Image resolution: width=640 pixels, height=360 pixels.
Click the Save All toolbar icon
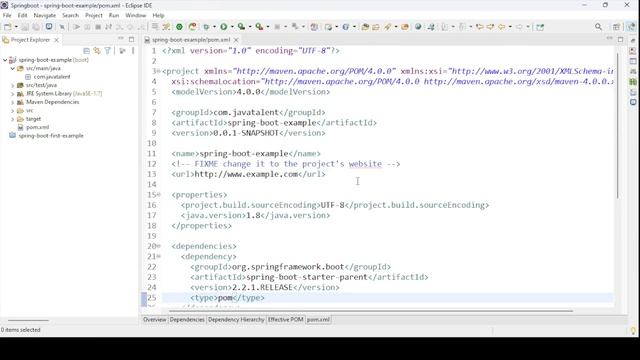tap(36, 27)
